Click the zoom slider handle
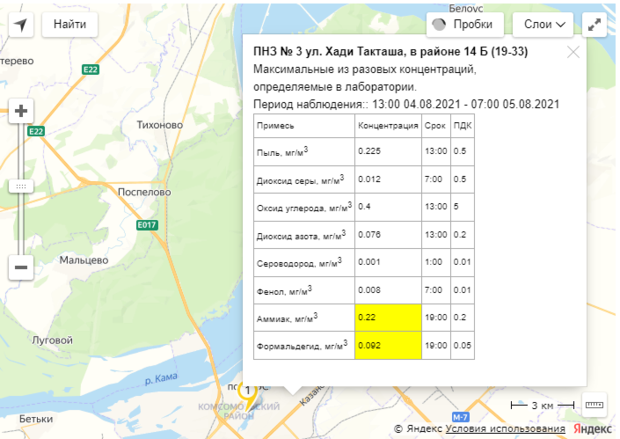This screenshot has height=439, width=620. pos(21,186)
